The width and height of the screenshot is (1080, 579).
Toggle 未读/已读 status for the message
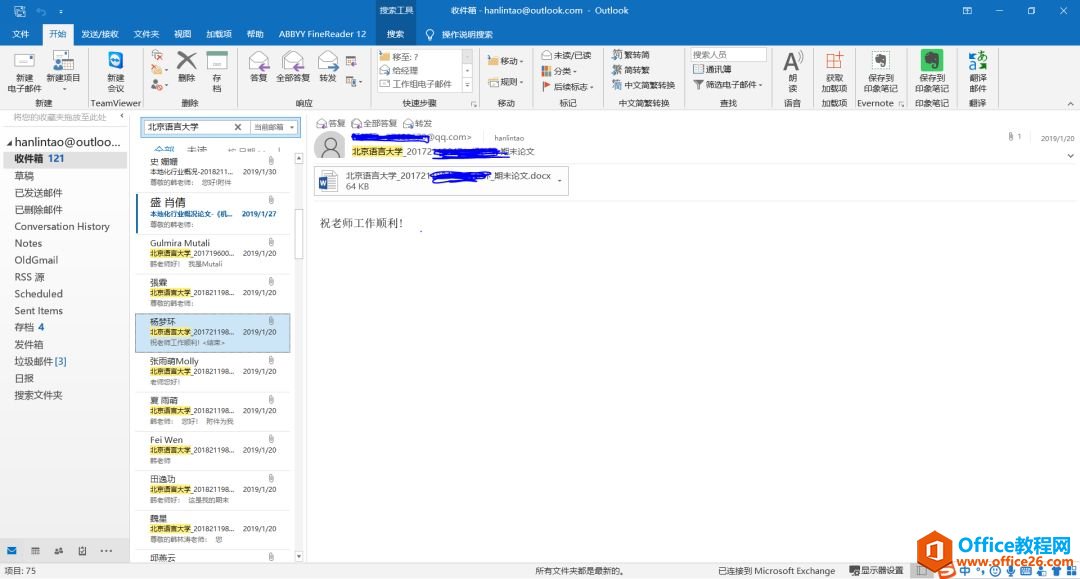tap(569, 54)
